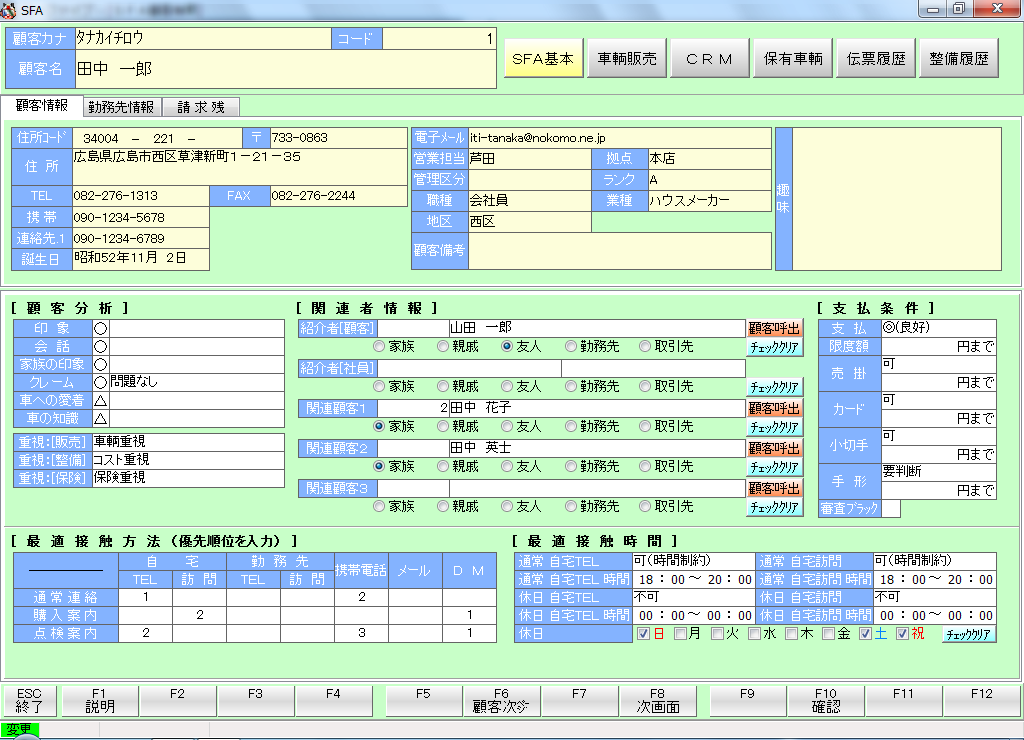
Task: Click the F1 説明 function key
Action: (99, 701)
